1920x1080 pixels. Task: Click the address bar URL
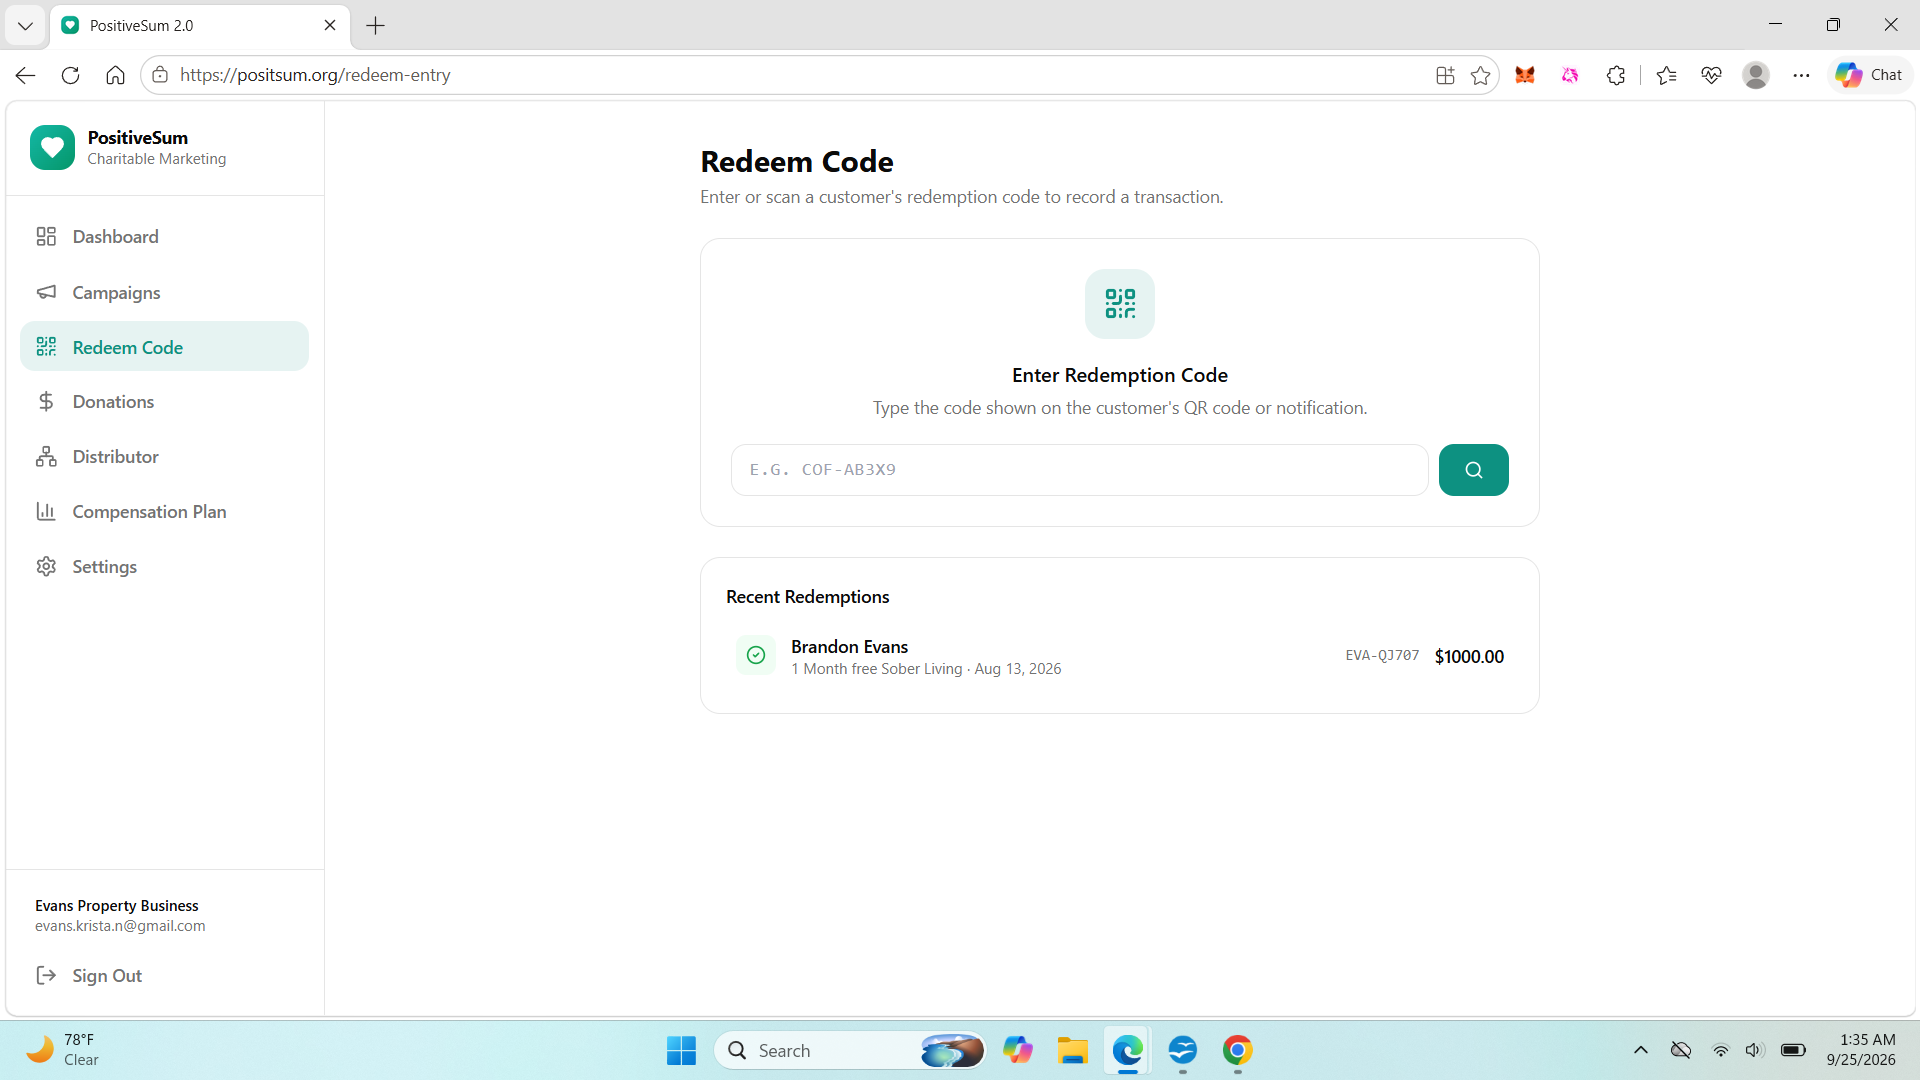pyautogui.click(x=315, y=75)
